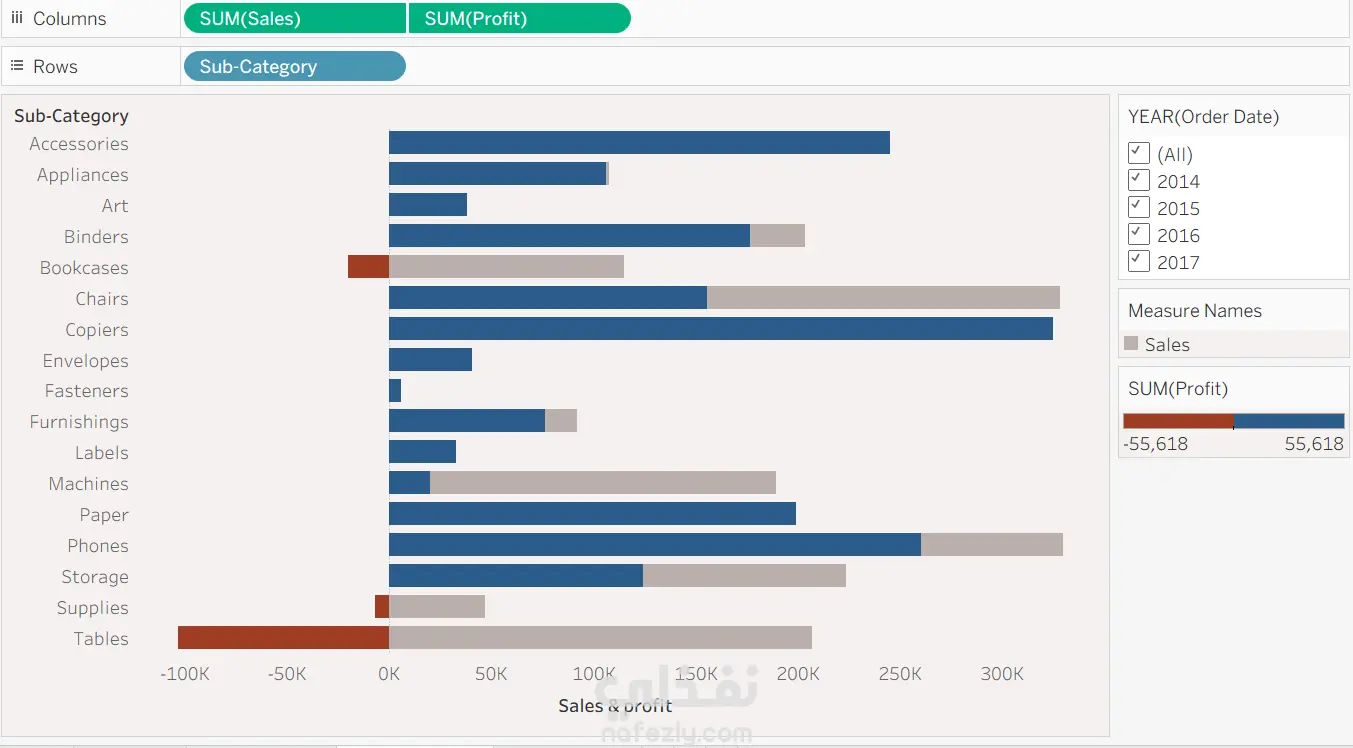Select the Machines row label
1353x748 pixels.
point(89,484)
